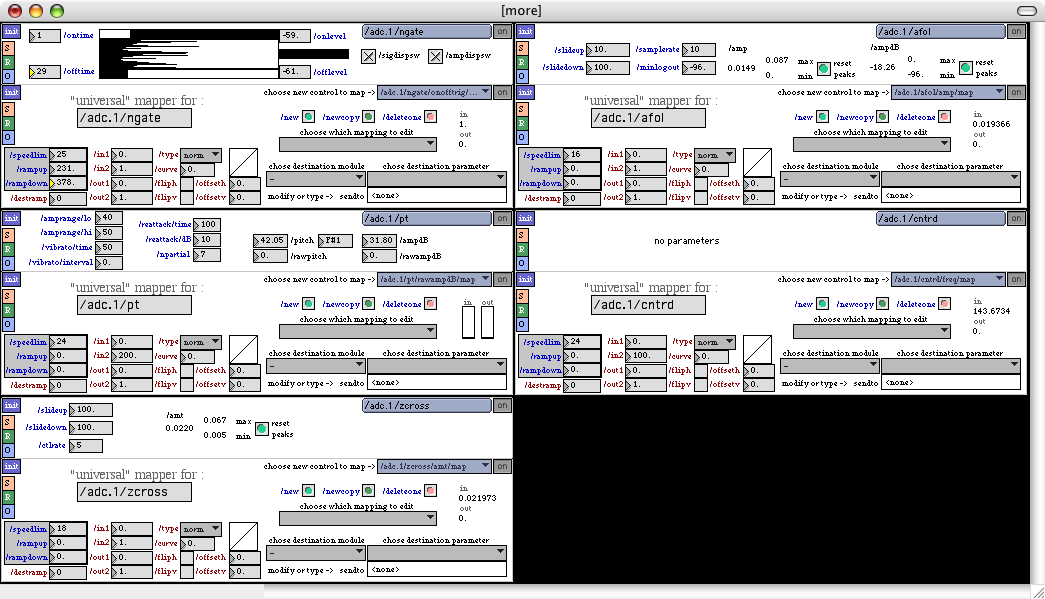The image size is (1045, 599).
Task: Click /deleteone button in the afol mapper
Action: pyautogui.click(x=943, y=117)
